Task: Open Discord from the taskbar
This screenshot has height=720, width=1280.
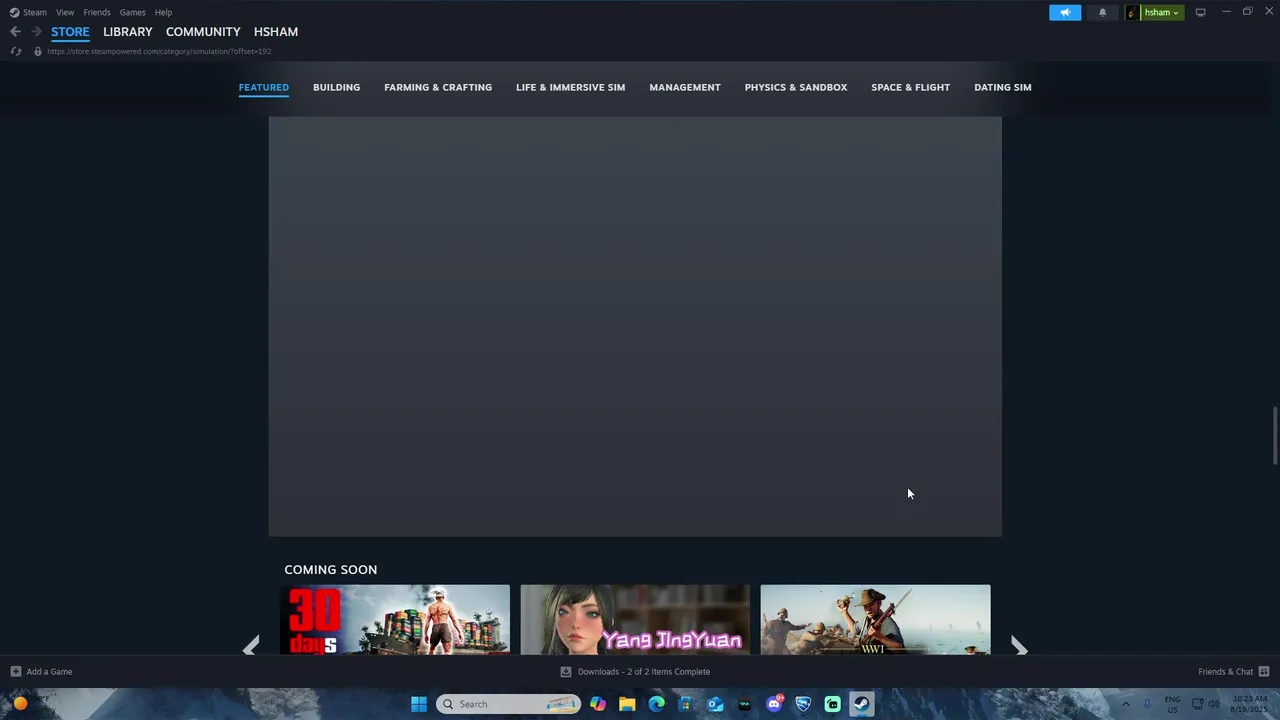Action: coord(774,704)
